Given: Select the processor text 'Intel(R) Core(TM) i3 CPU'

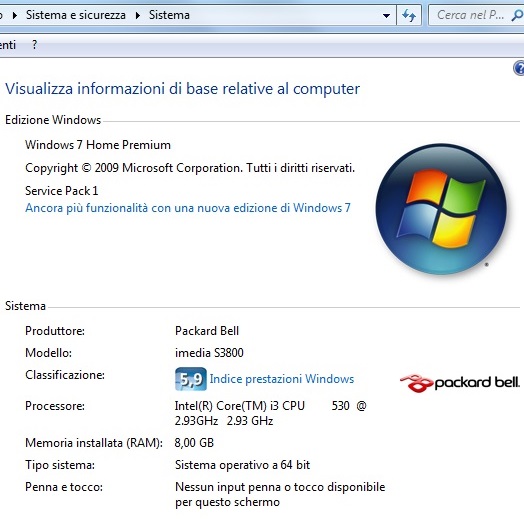Looking at the screenshot, I should click(240, 406).
